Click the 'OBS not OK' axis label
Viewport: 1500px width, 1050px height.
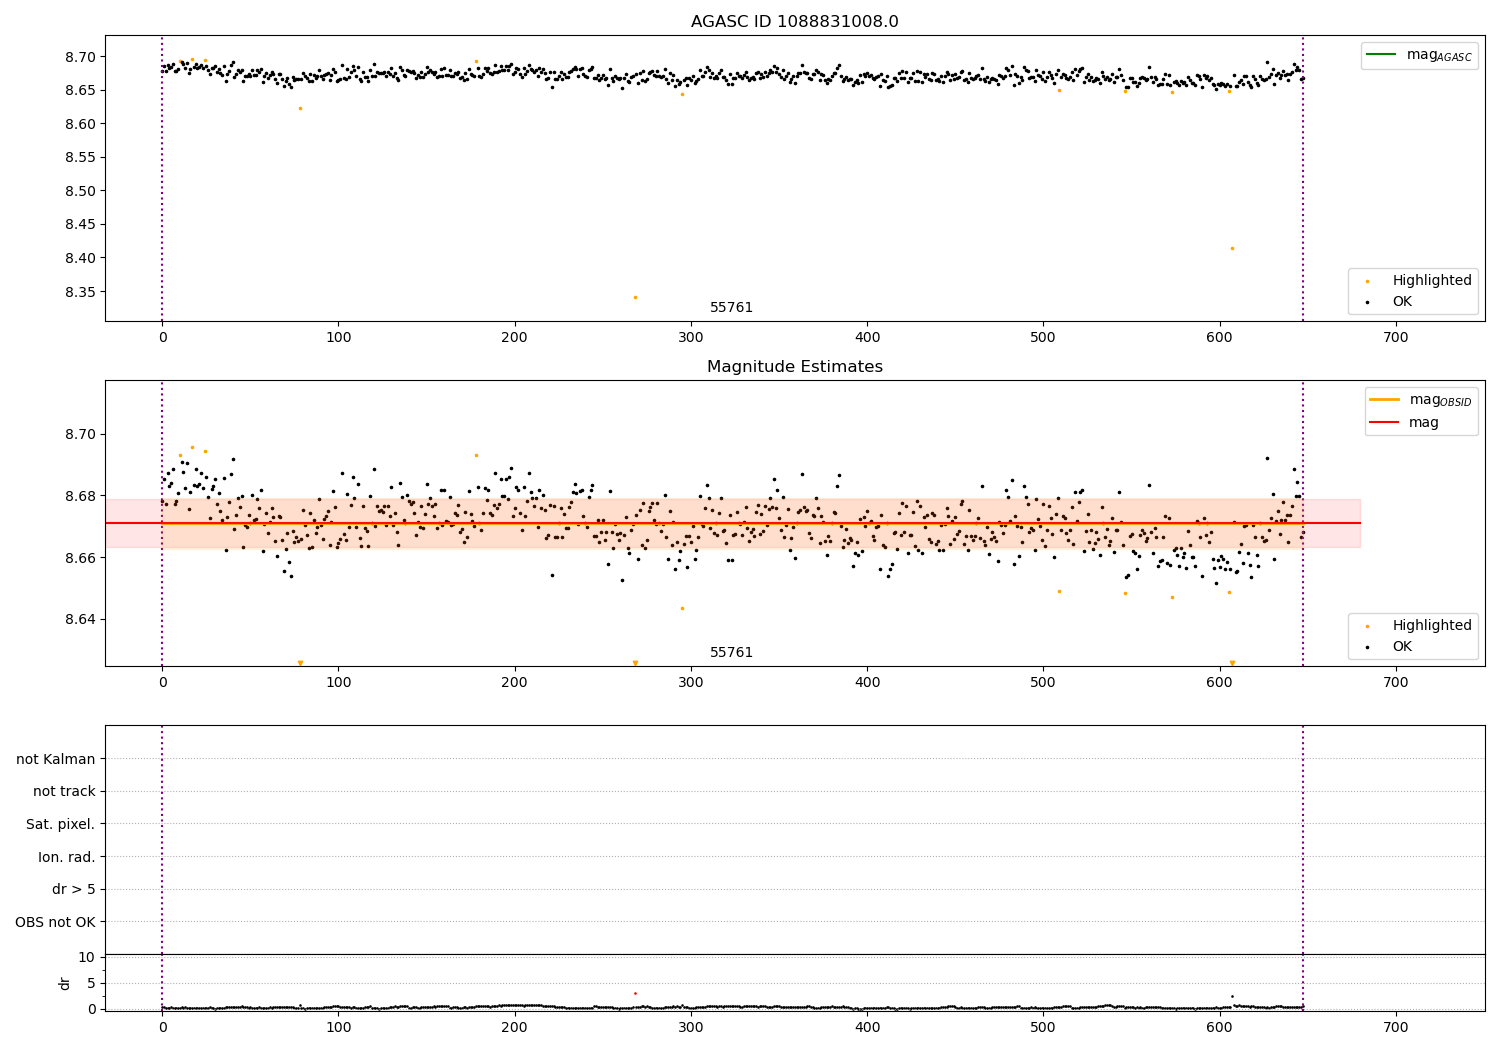56,922
